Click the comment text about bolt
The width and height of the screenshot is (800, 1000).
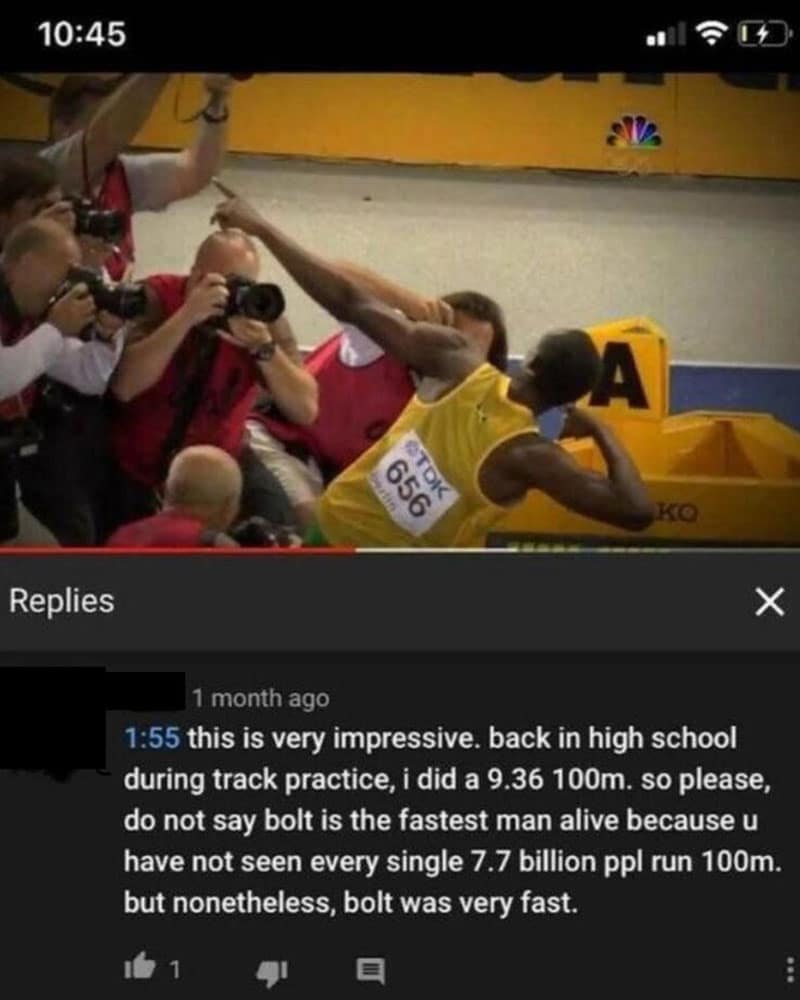pos(452,820)
